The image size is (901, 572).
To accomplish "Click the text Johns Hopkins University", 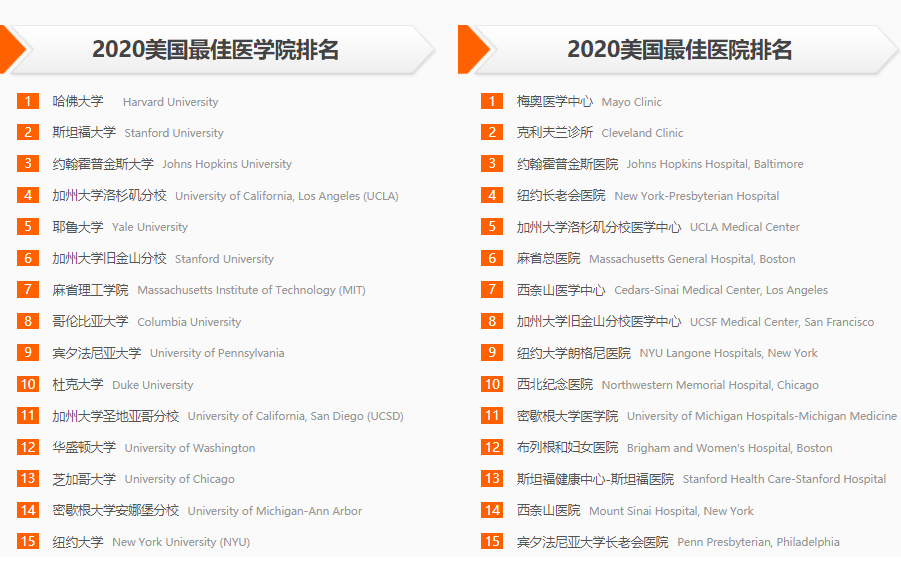I will tap(227, 164).
